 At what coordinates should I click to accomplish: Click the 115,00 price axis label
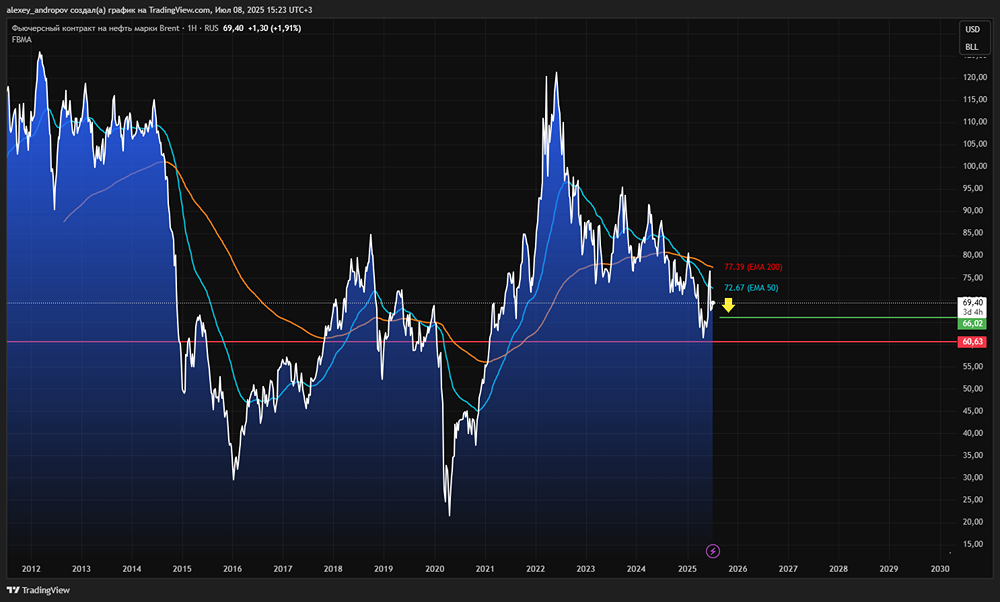coord(974,99)
